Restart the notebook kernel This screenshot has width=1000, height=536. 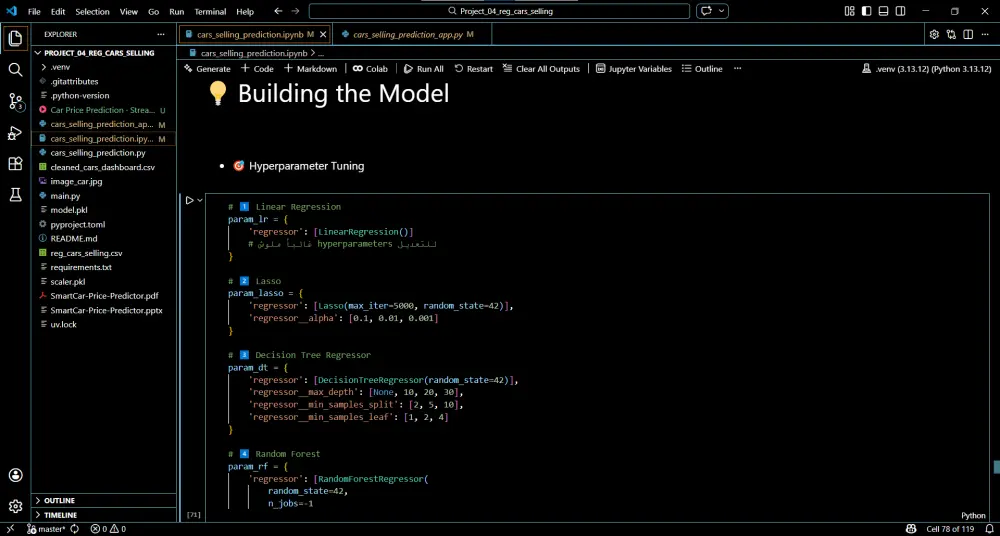coord(473,69)
